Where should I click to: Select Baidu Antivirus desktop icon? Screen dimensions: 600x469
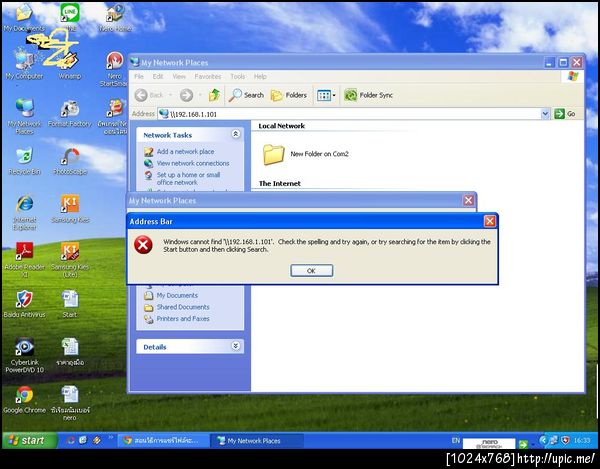point(24,304)
